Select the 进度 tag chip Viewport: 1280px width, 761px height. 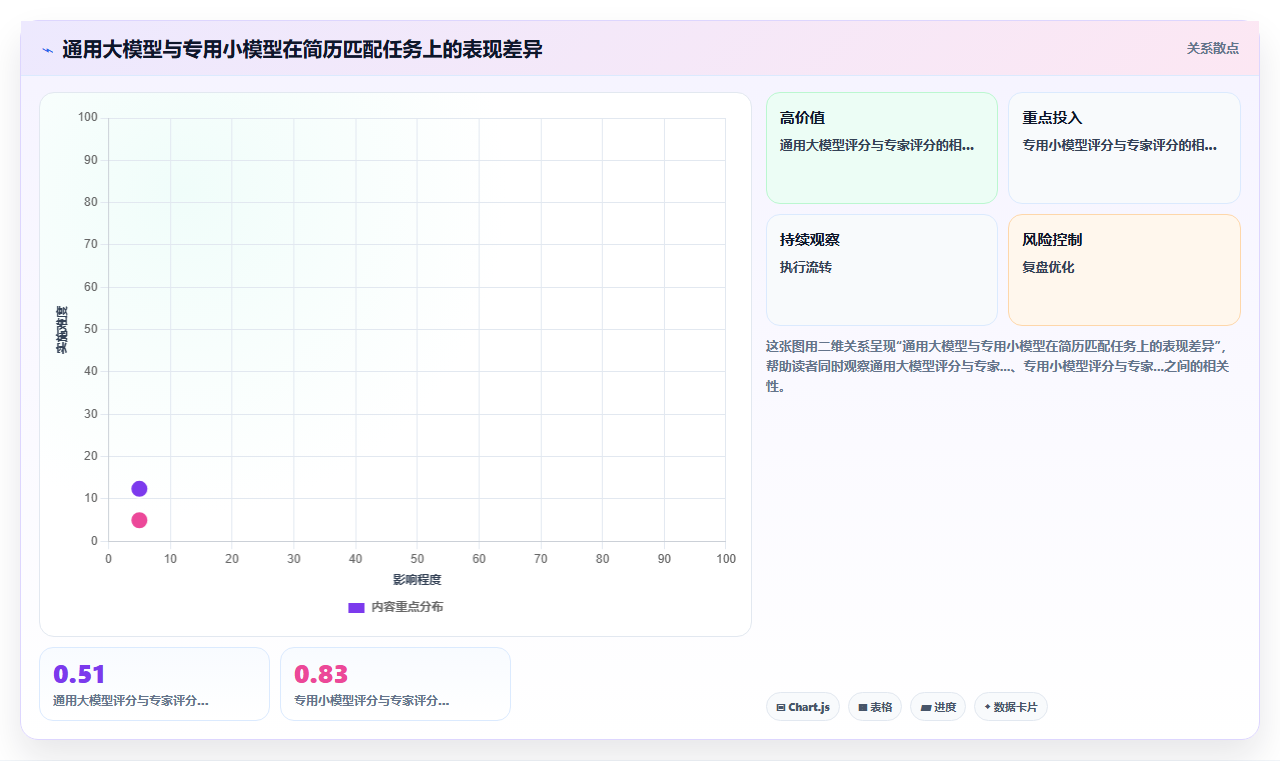(x=938, y=707)
